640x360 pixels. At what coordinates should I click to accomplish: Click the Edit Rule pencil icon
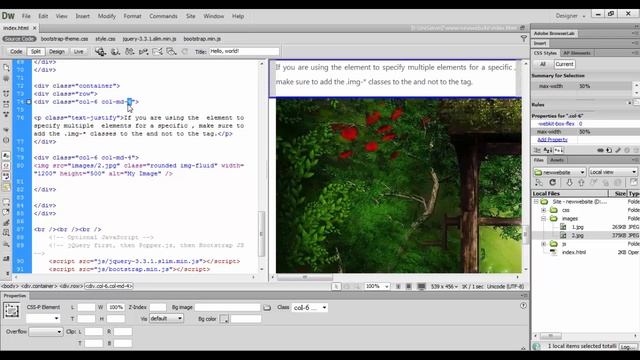coord(618,150)
